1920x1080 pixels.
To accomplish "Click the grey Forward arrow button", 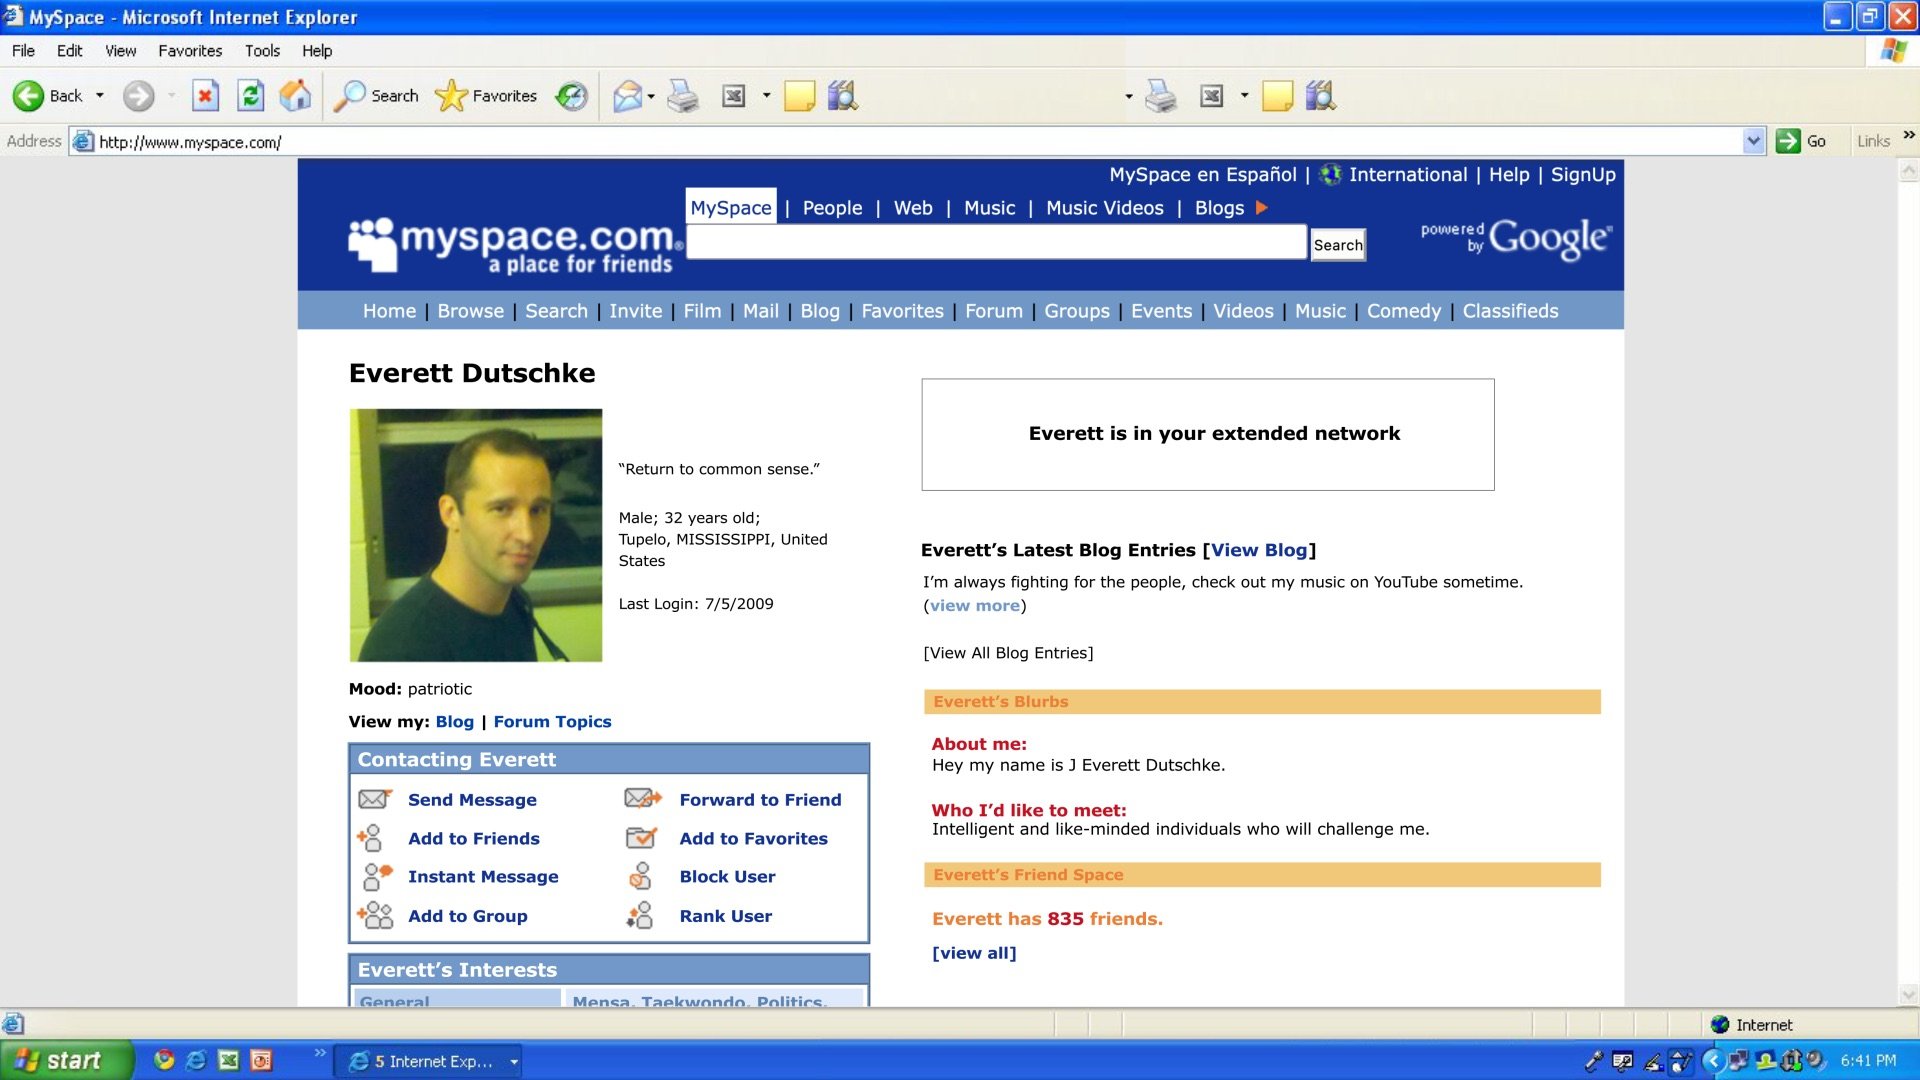I will coord(139,96).
